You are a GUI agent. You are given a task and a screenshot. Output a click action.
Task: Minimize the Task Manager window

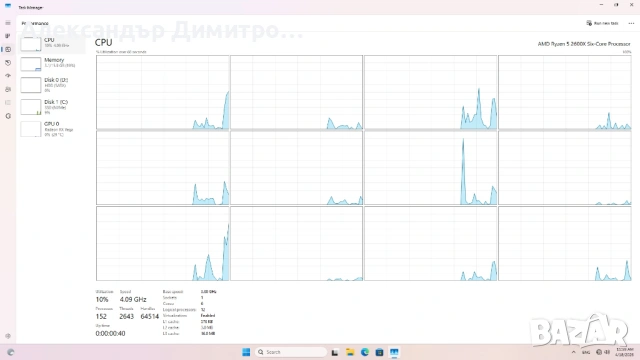(601, 5)
